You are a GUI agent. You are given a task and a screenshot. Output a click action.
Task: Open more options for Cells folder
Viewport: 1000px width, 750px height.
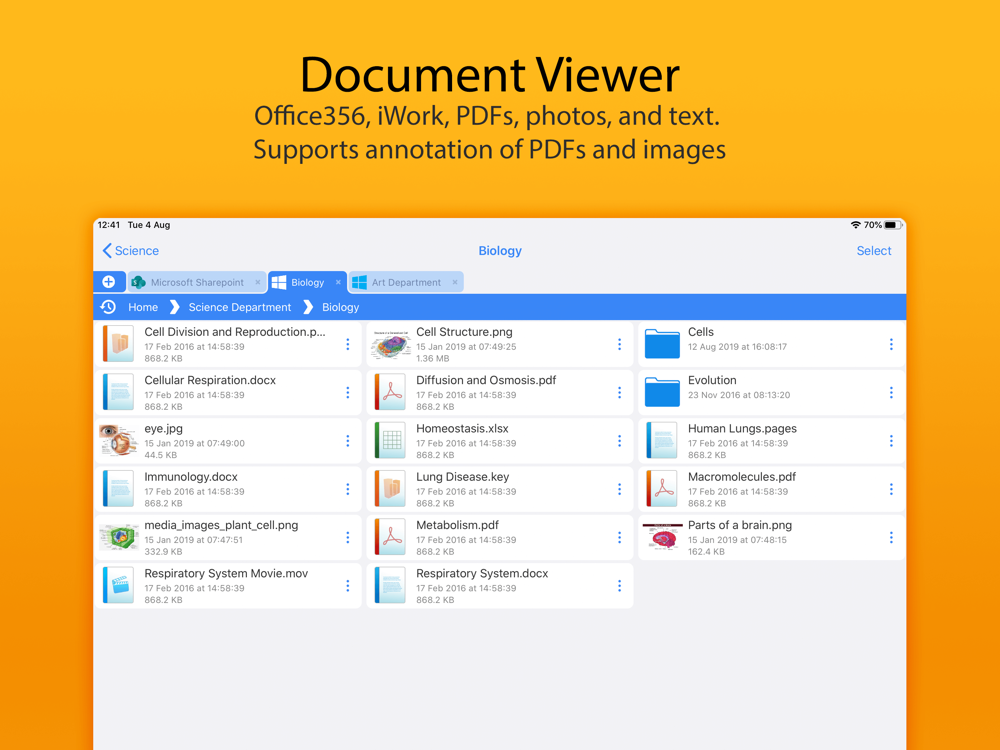891,344
